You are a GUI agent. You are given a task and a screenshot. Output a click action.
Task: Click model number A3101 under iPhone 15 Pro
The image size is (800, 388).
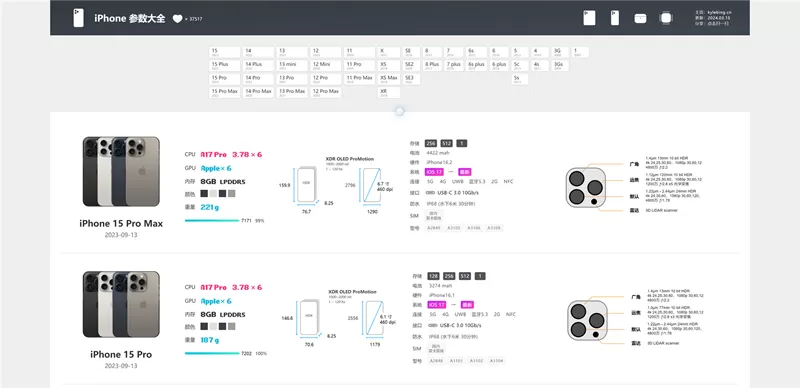[x=456, y=361]
